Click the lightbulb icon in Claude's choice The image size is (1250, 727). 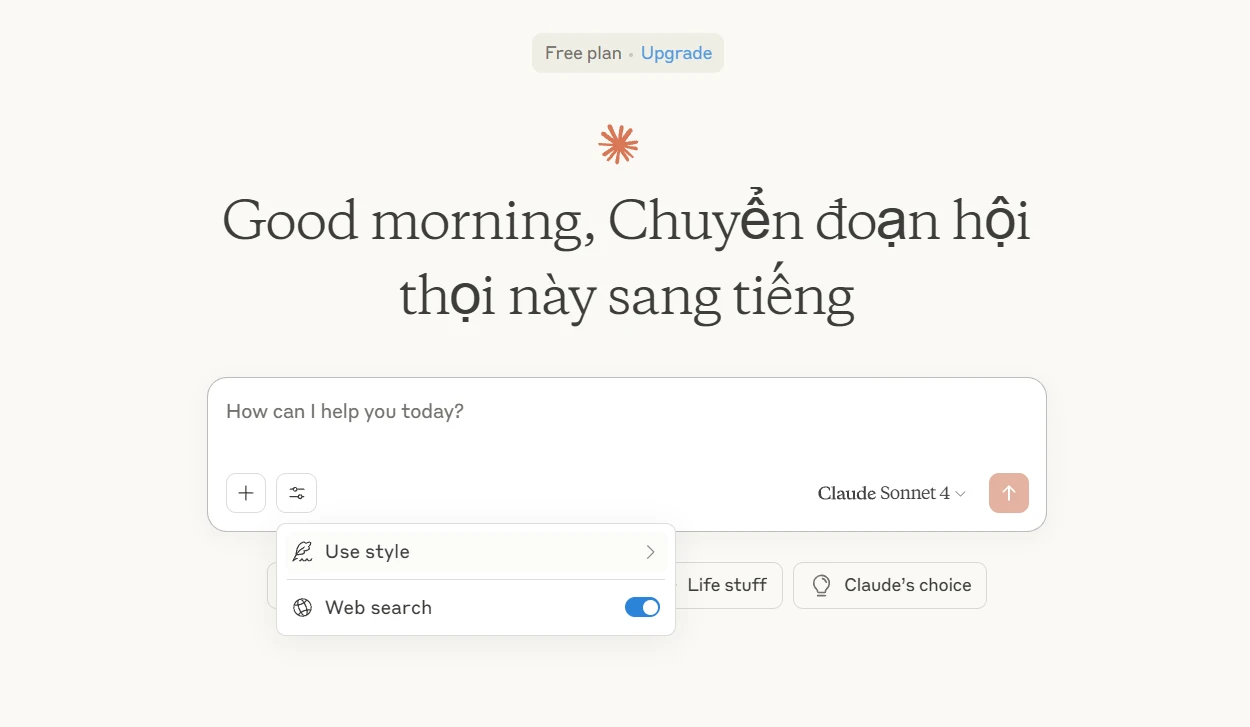821,585
